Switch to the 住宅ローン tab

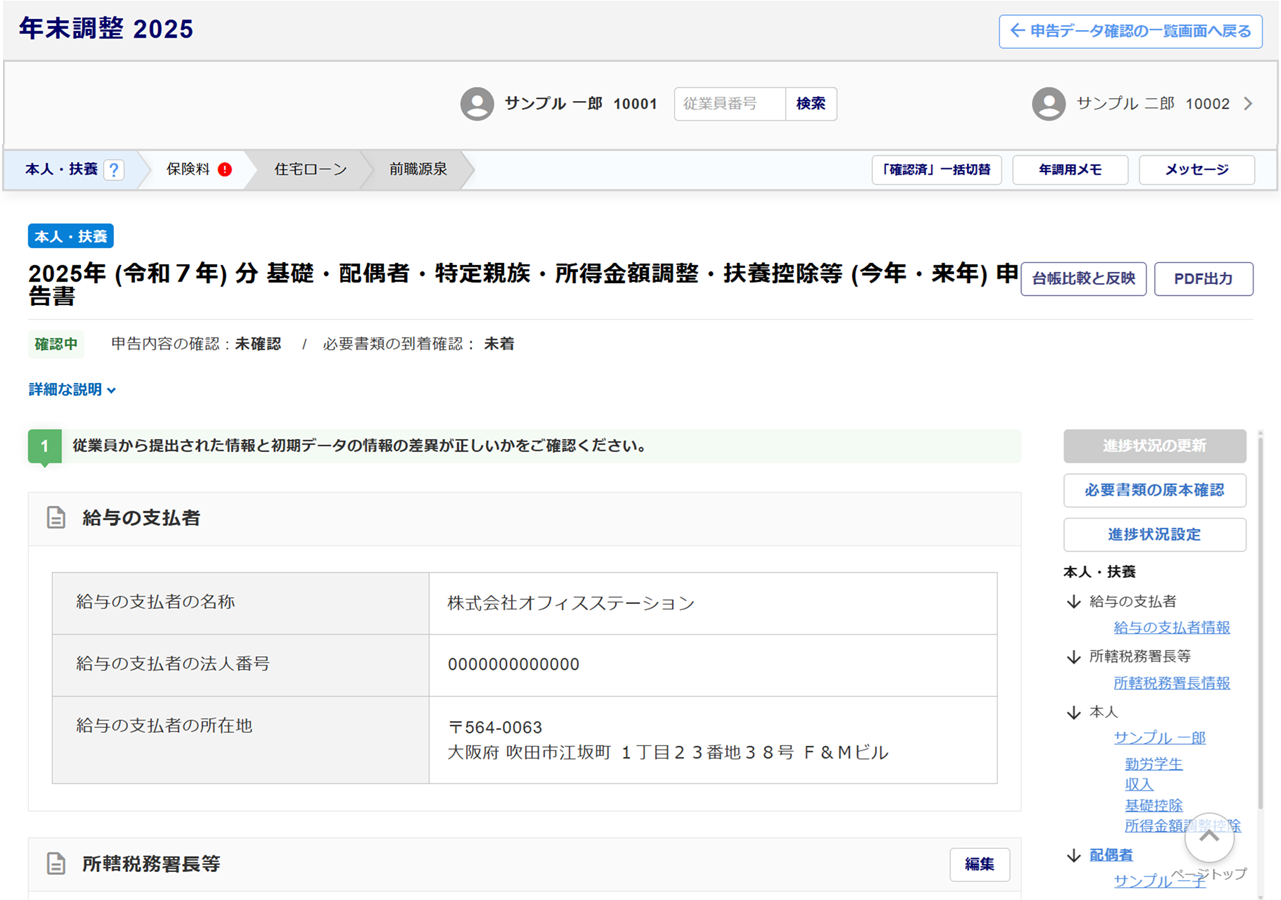click(x=310, y=170)
